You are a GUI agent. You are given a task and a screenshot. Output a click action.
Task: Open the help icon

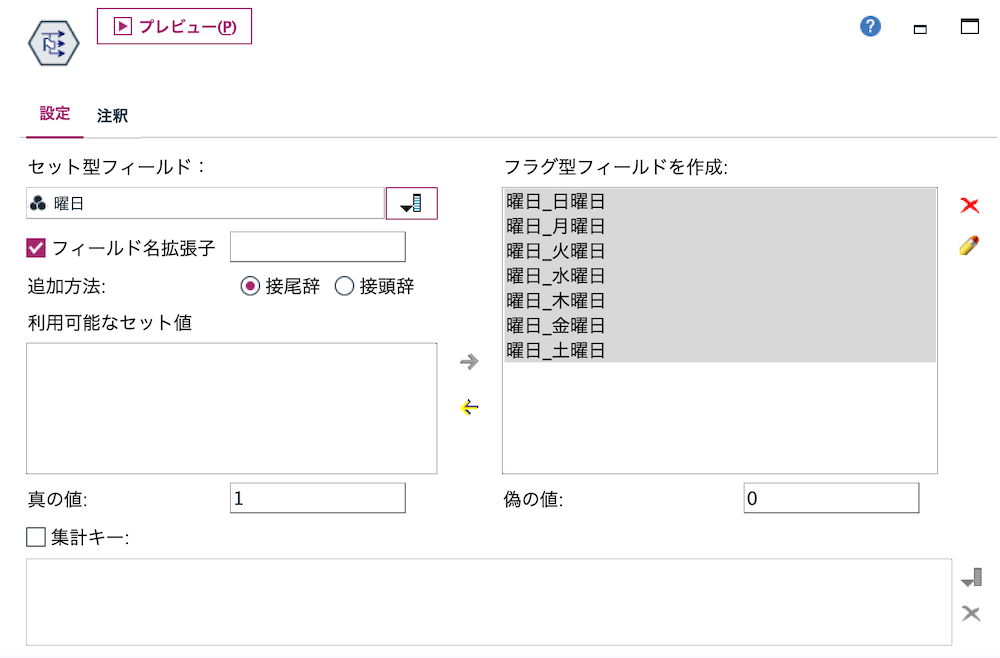coord(870,26)
